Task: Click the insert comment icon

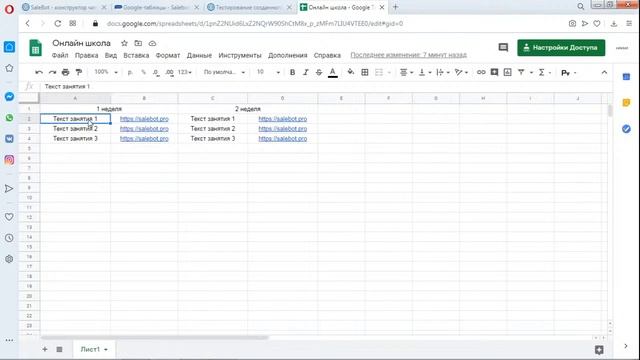Action: [494, 72]
